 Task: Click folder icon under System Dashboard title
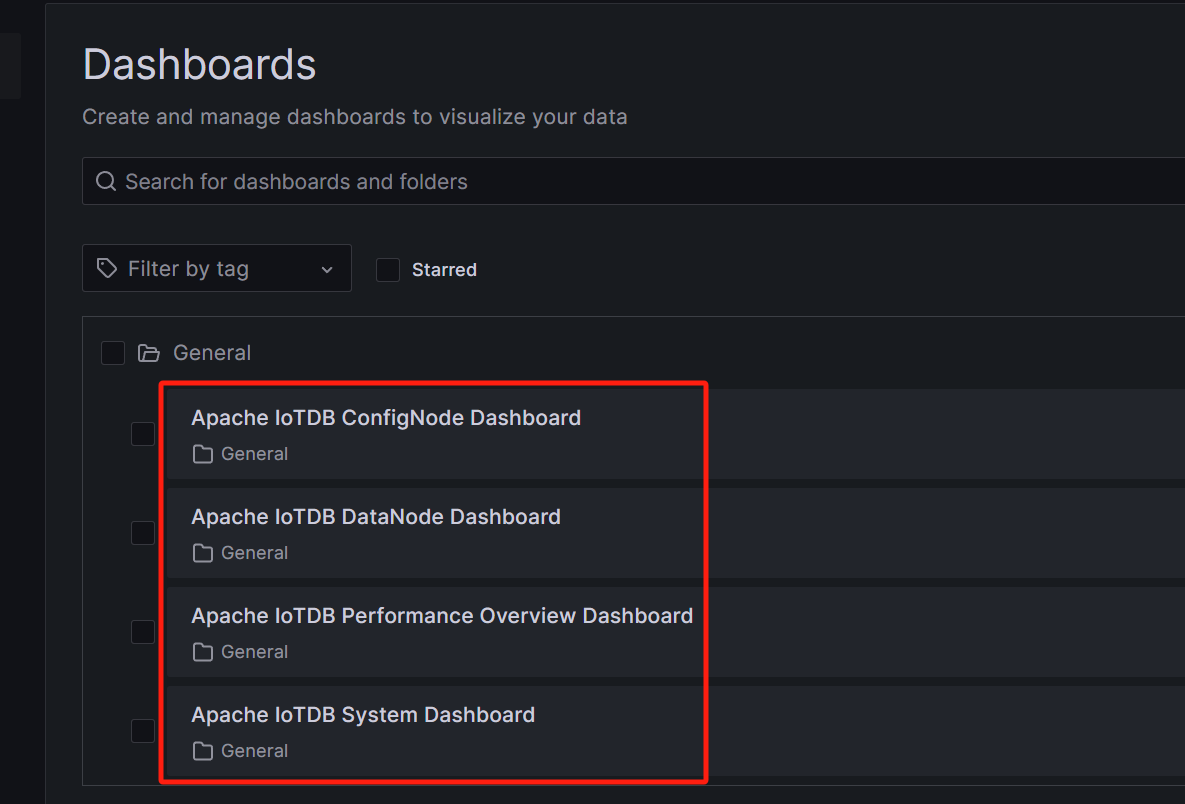[x=203, y=751]
